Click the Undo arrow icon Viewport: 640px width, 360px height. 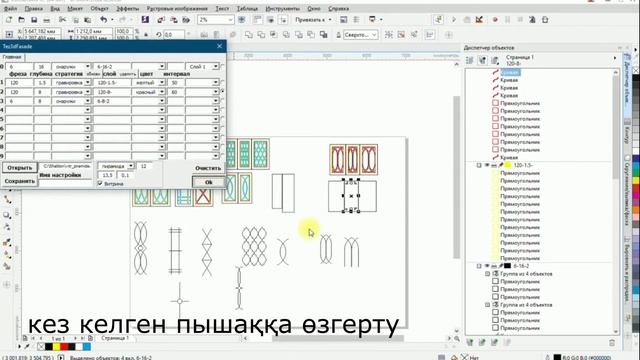point(104,20)
